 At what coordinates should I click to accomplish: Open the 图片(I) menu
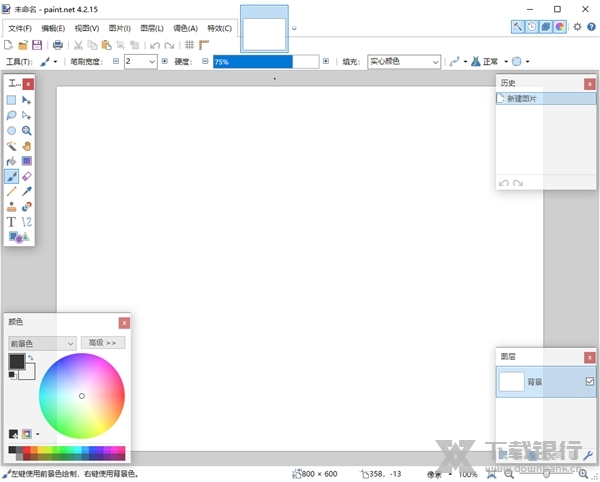pyautogui.click(x=120, y=28)
